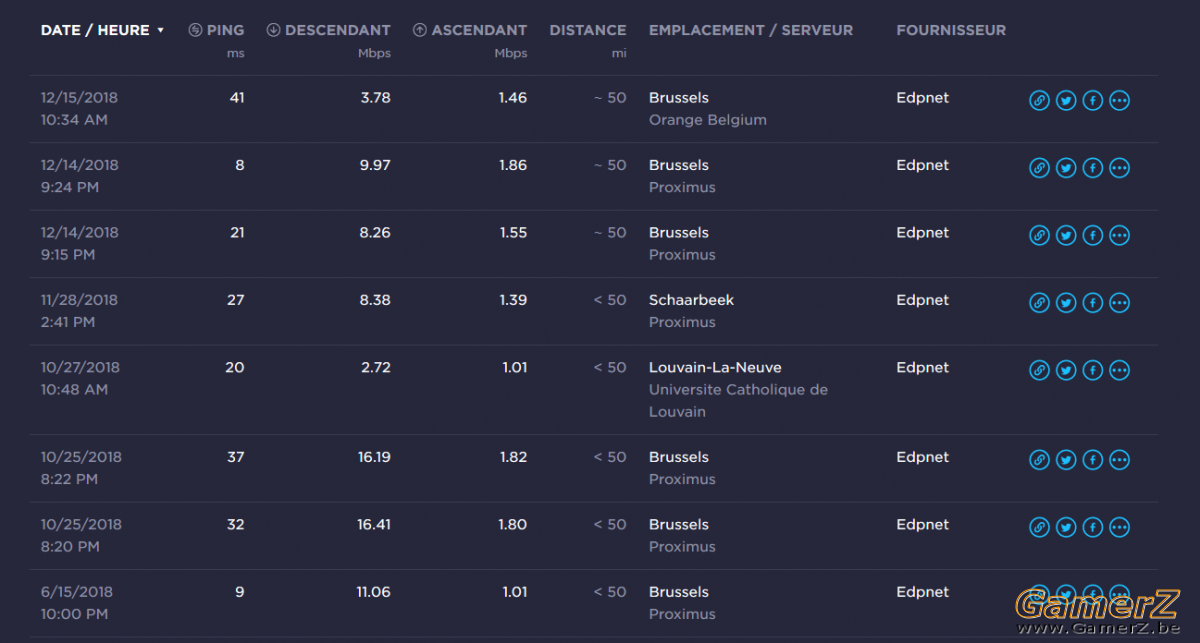Viewport: 1200px width, 643px height.
Task: Select the "1.46" upload value
Action: [513, 98]
